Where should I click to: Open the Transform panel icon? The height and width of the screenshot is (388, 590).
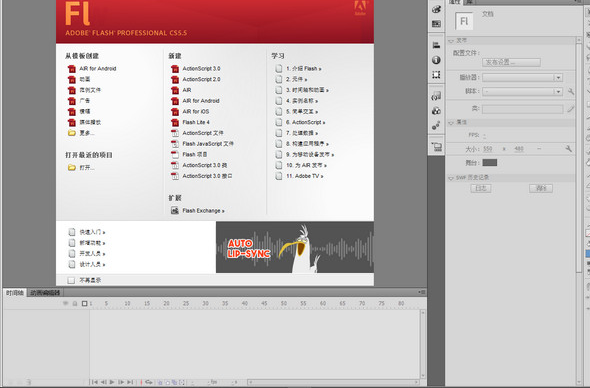click(x=436, y=75)
